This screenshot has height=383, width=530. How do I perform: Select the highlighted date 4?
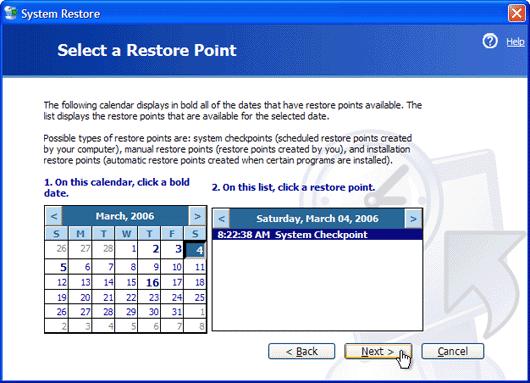pos(195,250)
